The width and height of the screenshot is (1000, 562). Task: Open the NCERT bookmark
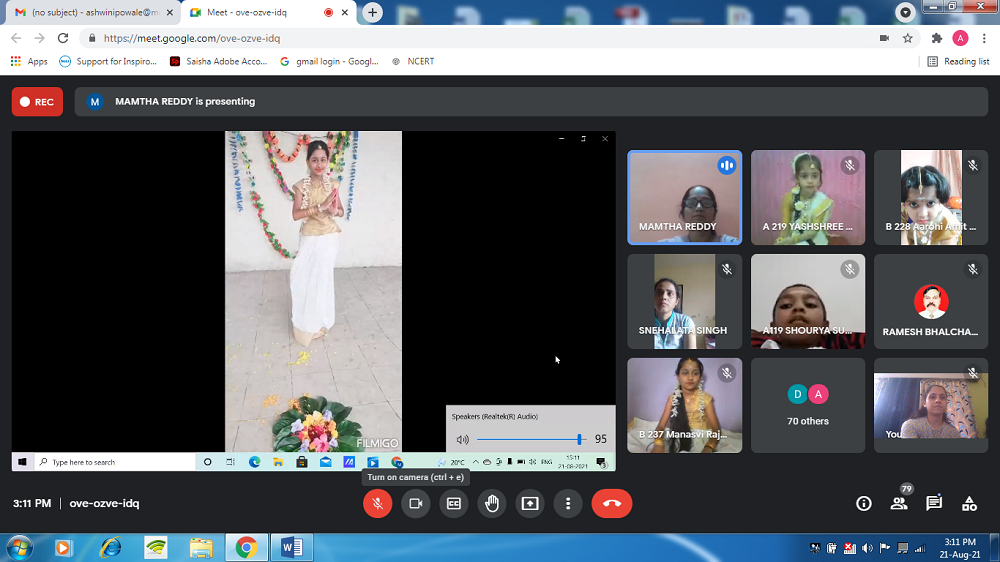(x=420, y=61)
